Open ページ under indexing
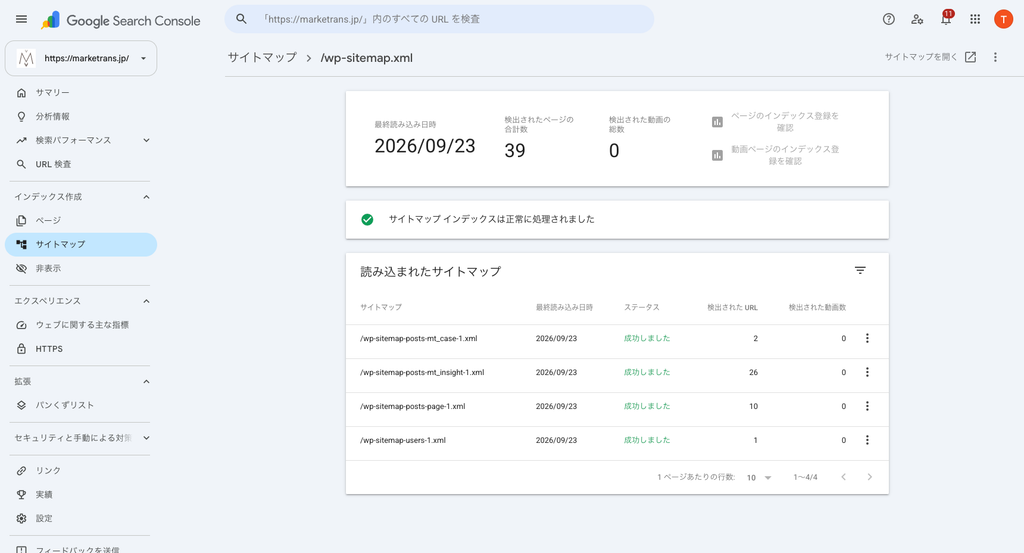Image resolution: width=1024 pixels, height=553 pixels. [81, 220]
